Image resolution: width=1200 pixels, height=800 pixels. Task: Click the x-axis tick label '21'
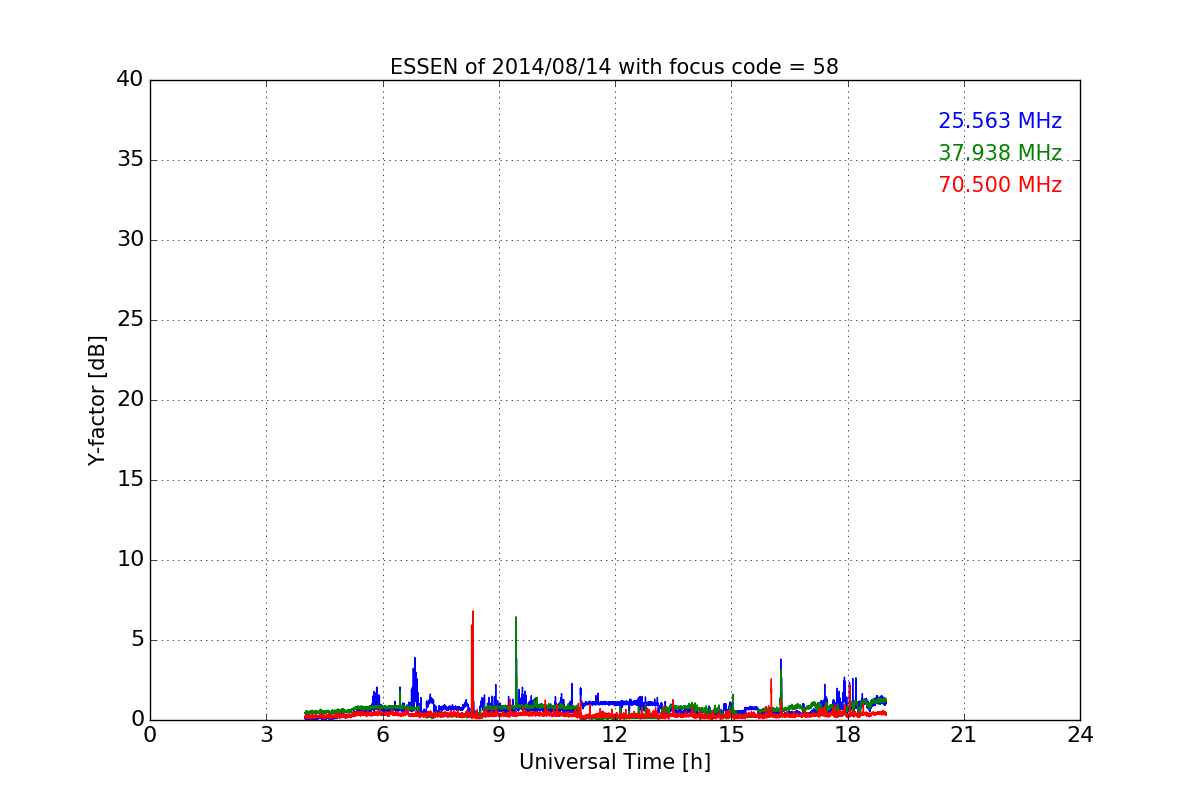(x=964, y=735)
